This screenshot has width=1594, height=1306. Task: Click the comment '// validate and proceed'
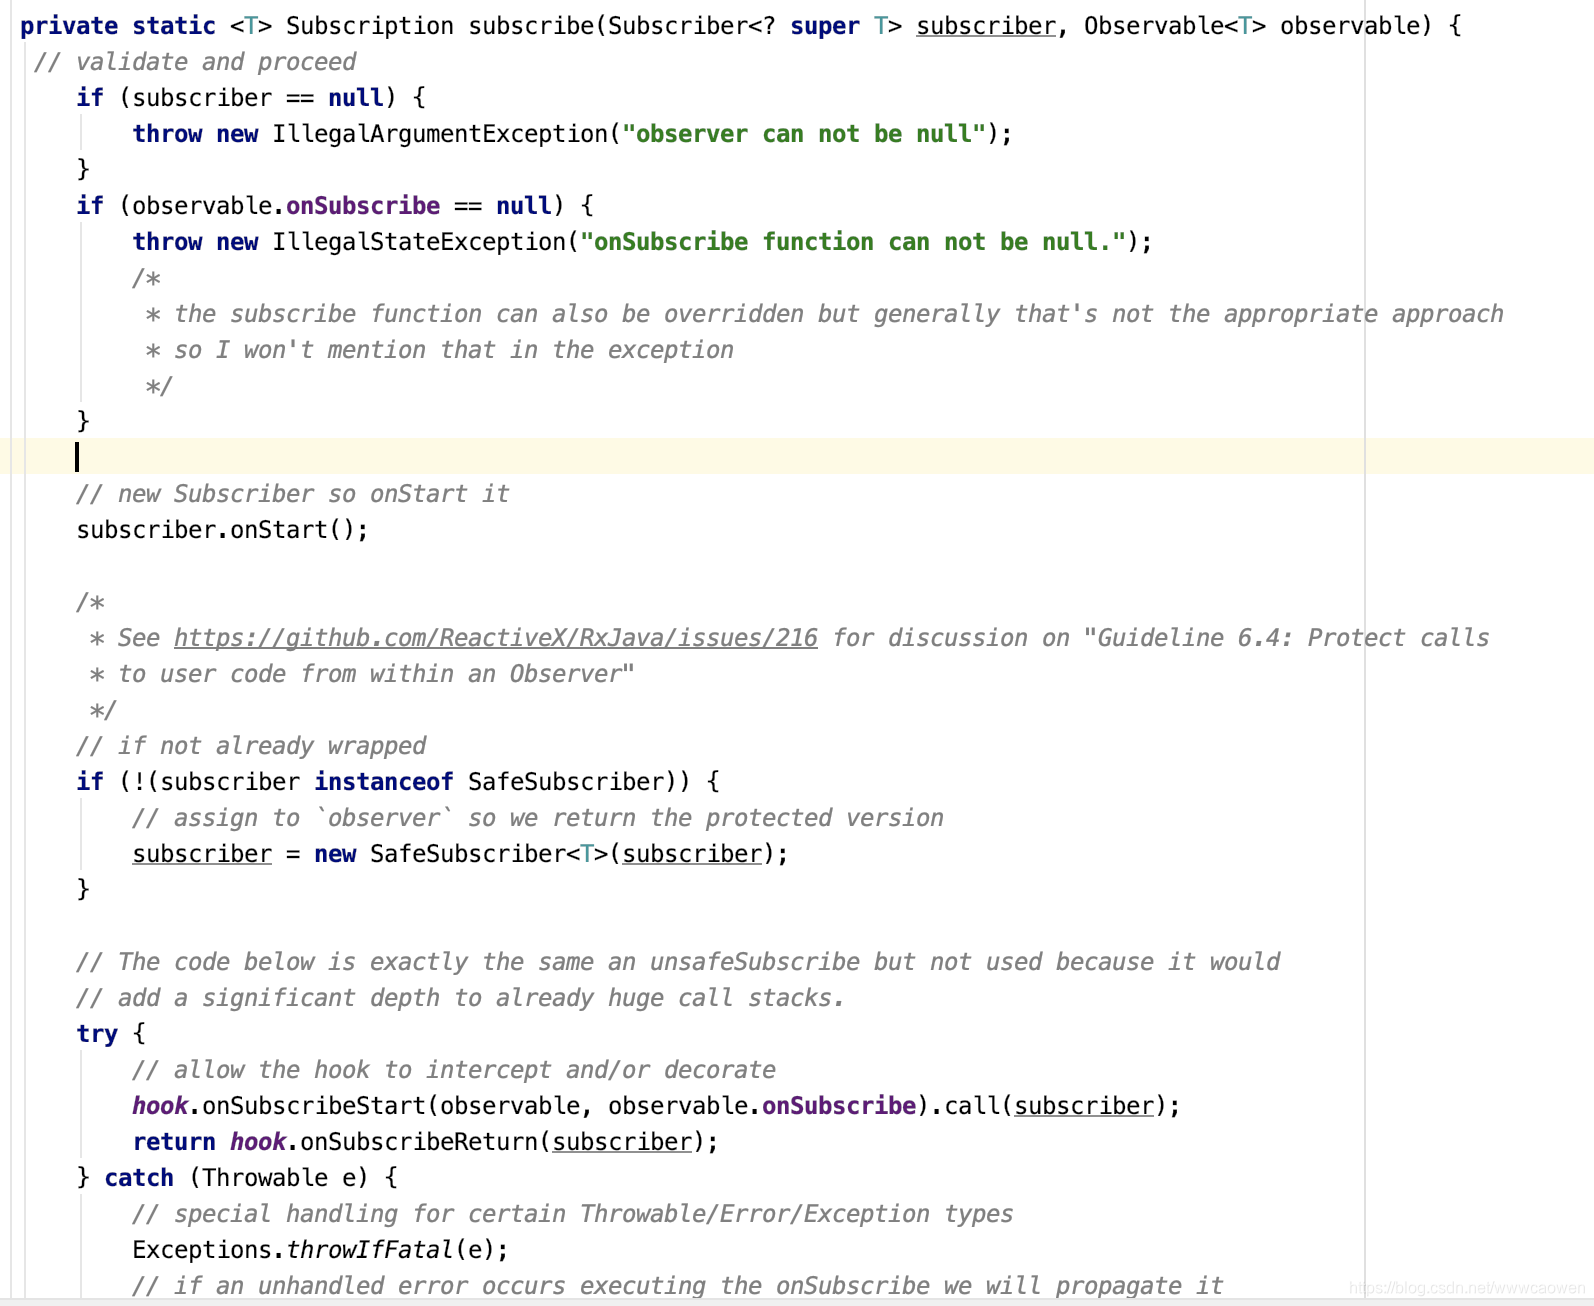[195, 62]
